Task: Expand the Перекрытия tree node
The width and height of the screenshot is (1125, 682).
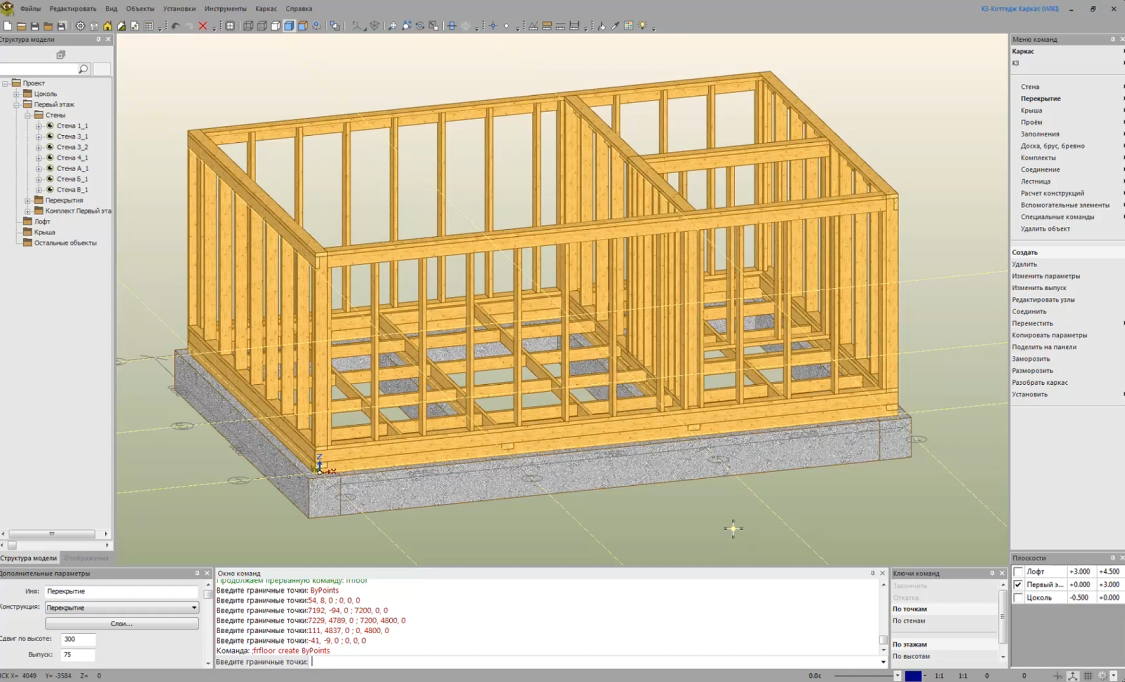Action: (28, 200)
